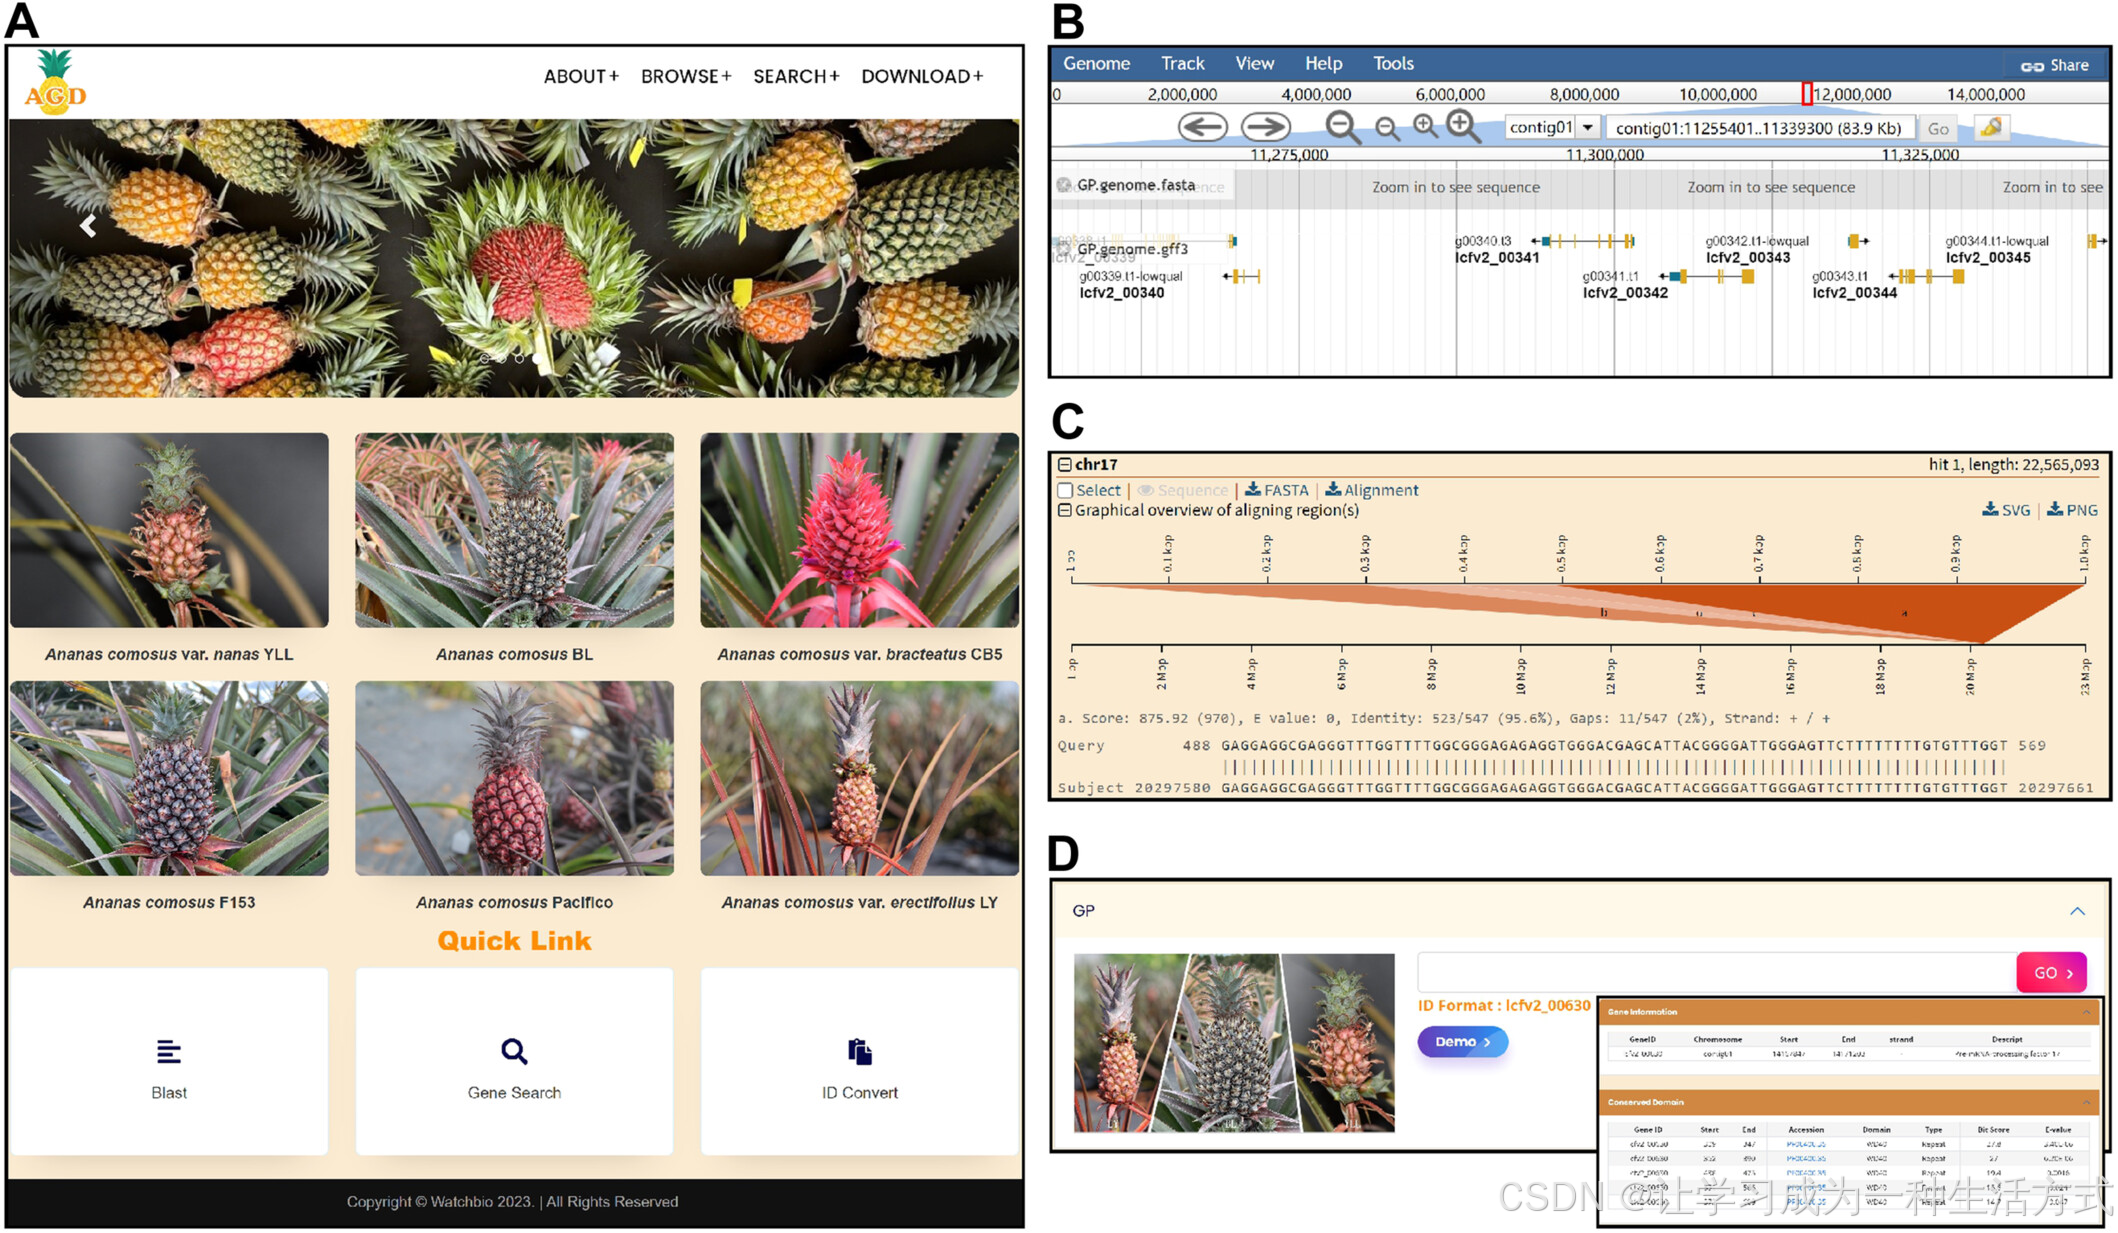
Task: Download the alignment overview as SVG
Action: coord(2006,510)
